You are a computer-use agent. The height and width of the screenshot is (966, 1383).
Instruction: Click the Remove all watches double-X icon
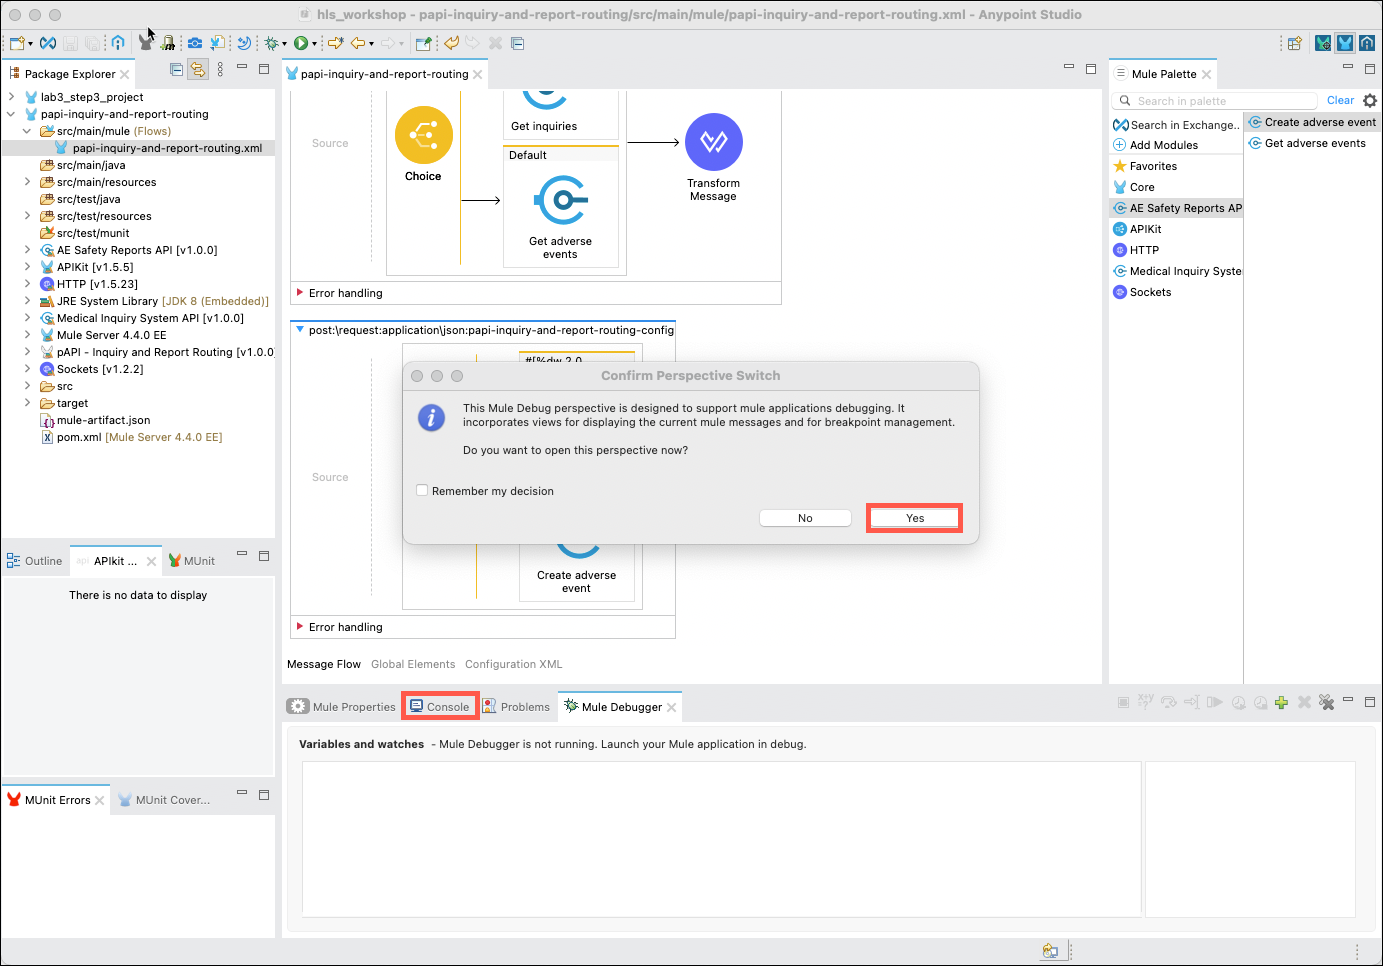click(1327, 703)
